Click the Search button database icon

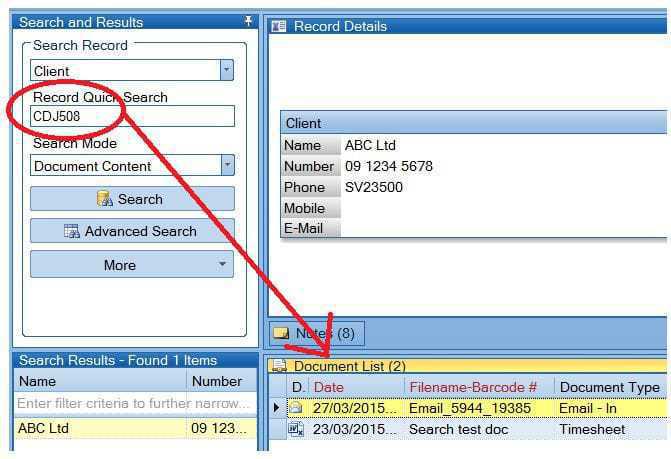tap(104, 199)
